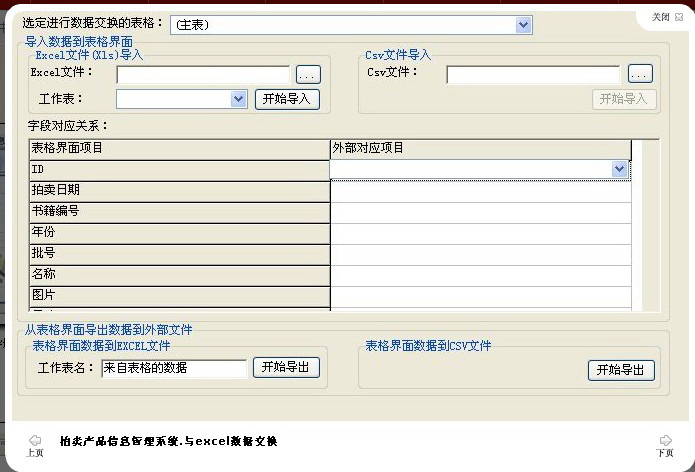
Task: Click external mapping cell for 书籍编号
Action: click(x=481, y=213)
